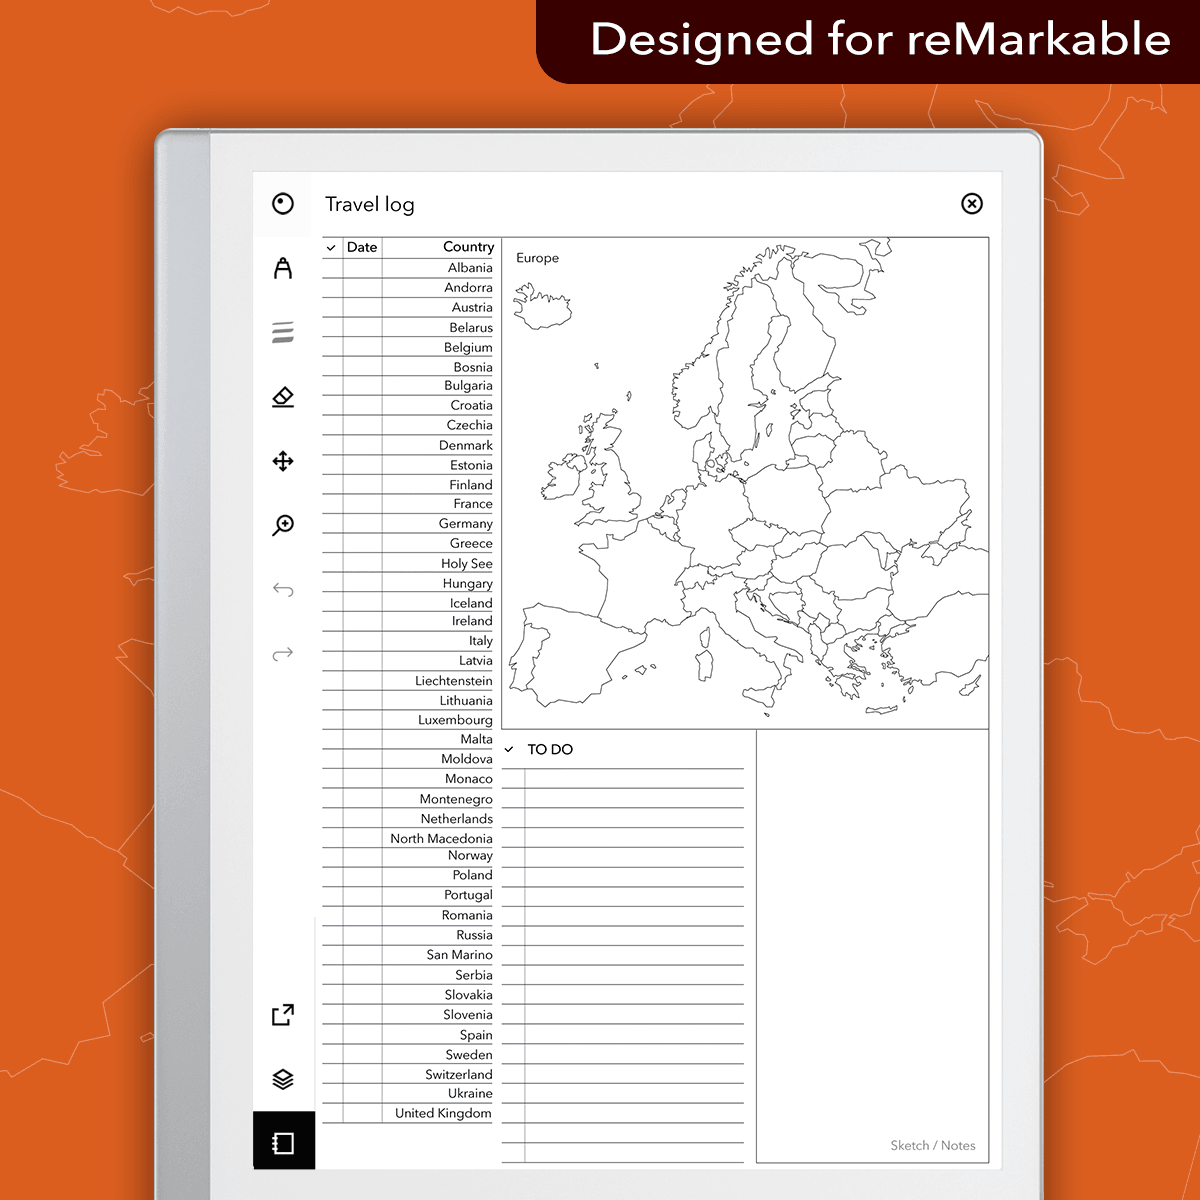
Task: Tick the checkbox beside the Date header
Action: pos(331,247)
